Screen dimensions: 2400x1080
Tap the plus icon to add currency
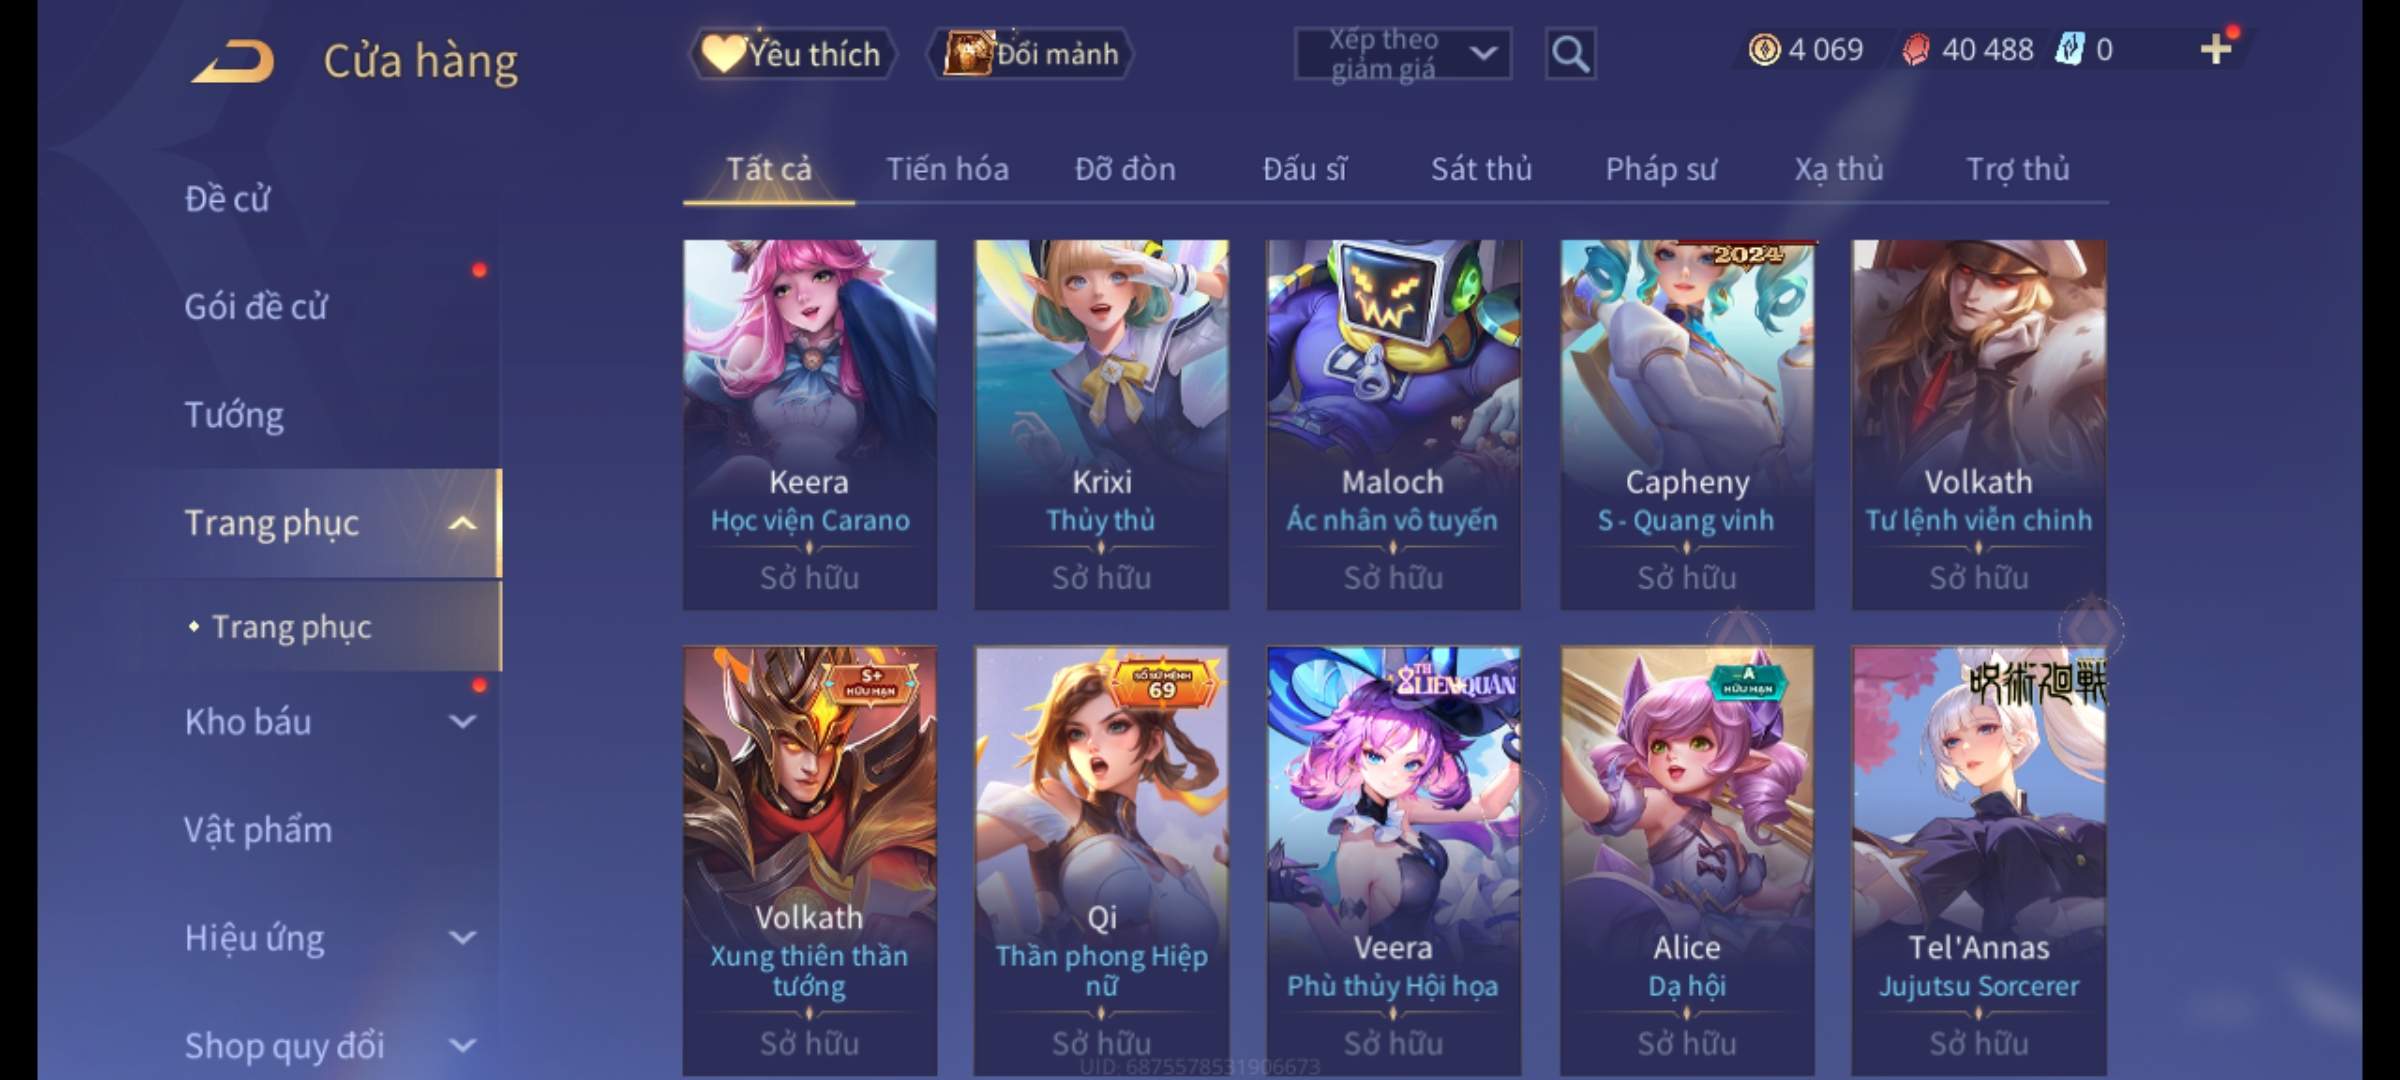pos(2216,49)
